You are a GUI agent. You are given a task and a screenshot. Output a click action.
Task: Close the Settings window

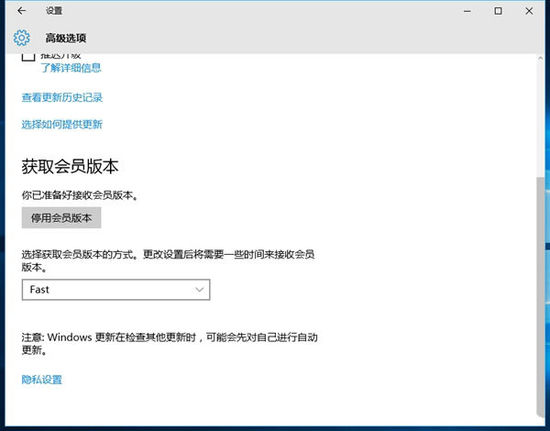click(529, 11)
